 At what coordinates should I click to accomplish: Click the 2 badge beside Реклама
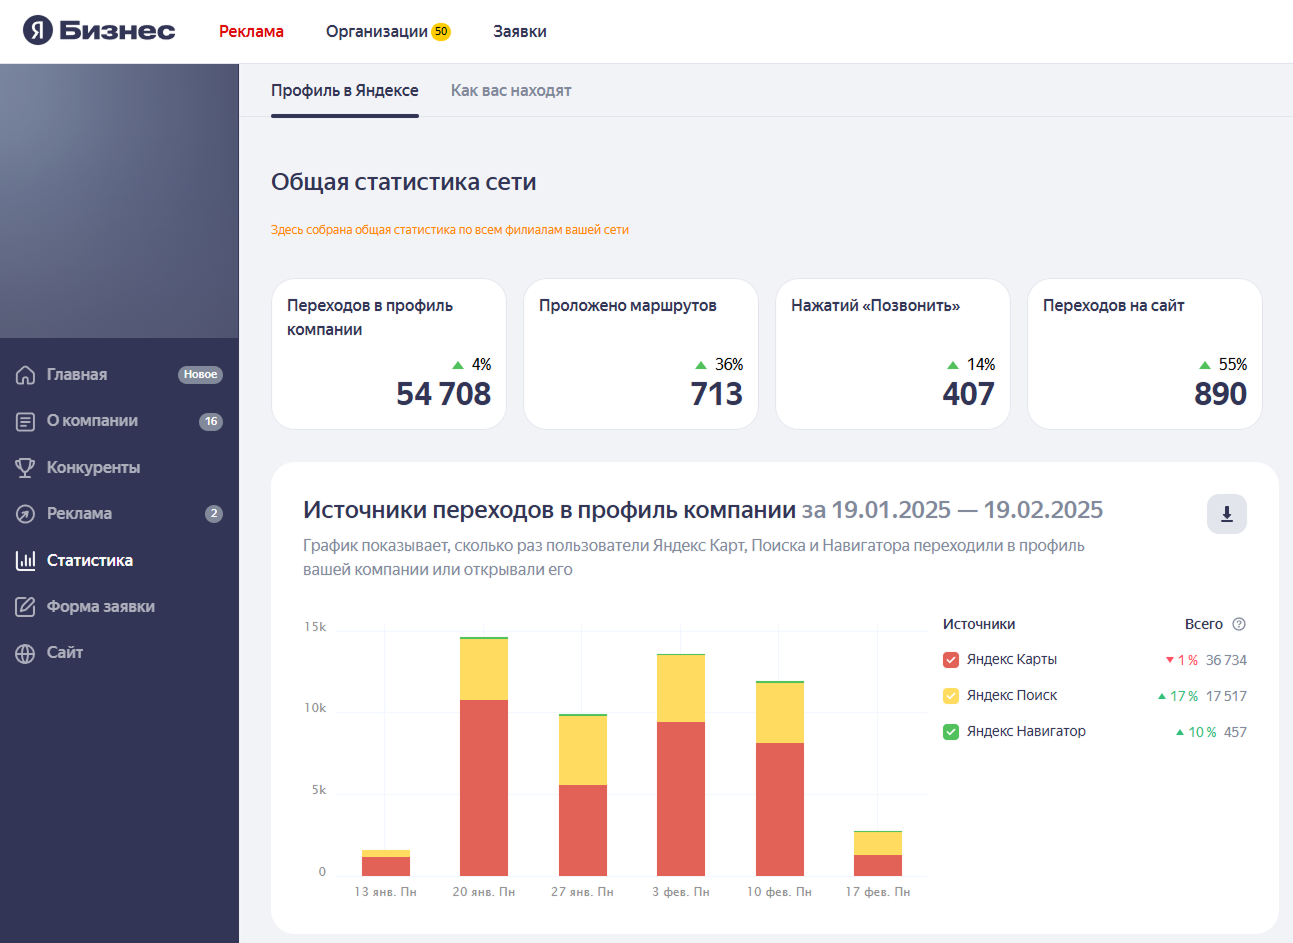point(213,514)
